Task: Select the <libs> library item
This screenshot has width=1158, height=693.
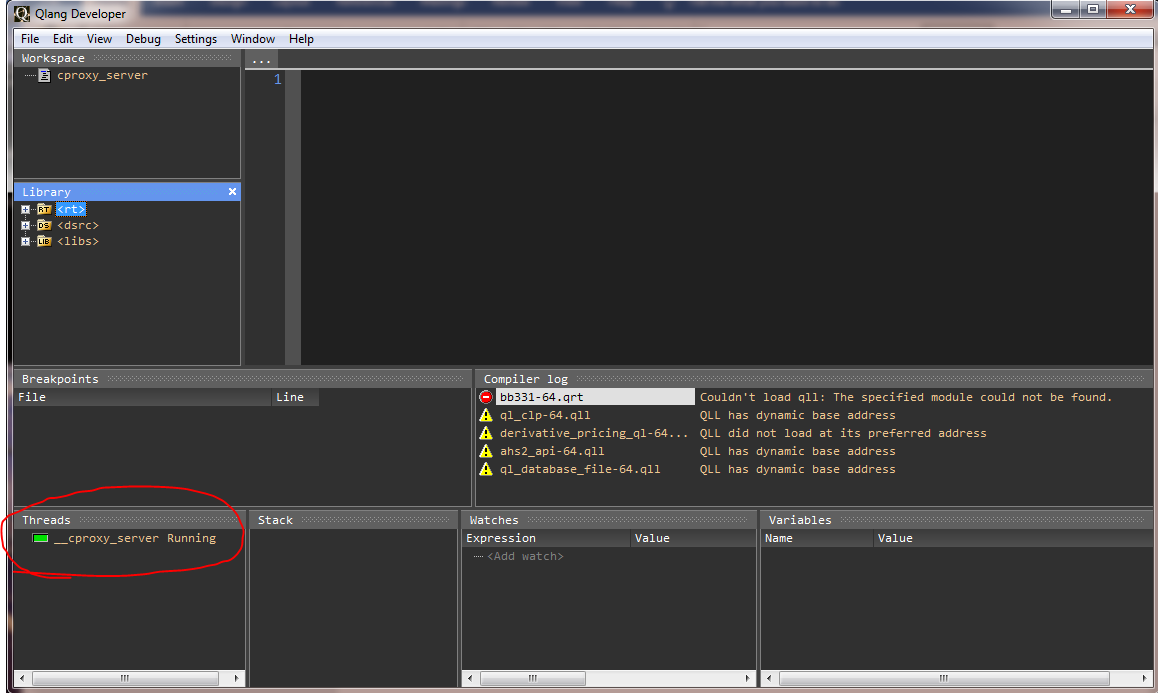Action: (x=78, y=242)
